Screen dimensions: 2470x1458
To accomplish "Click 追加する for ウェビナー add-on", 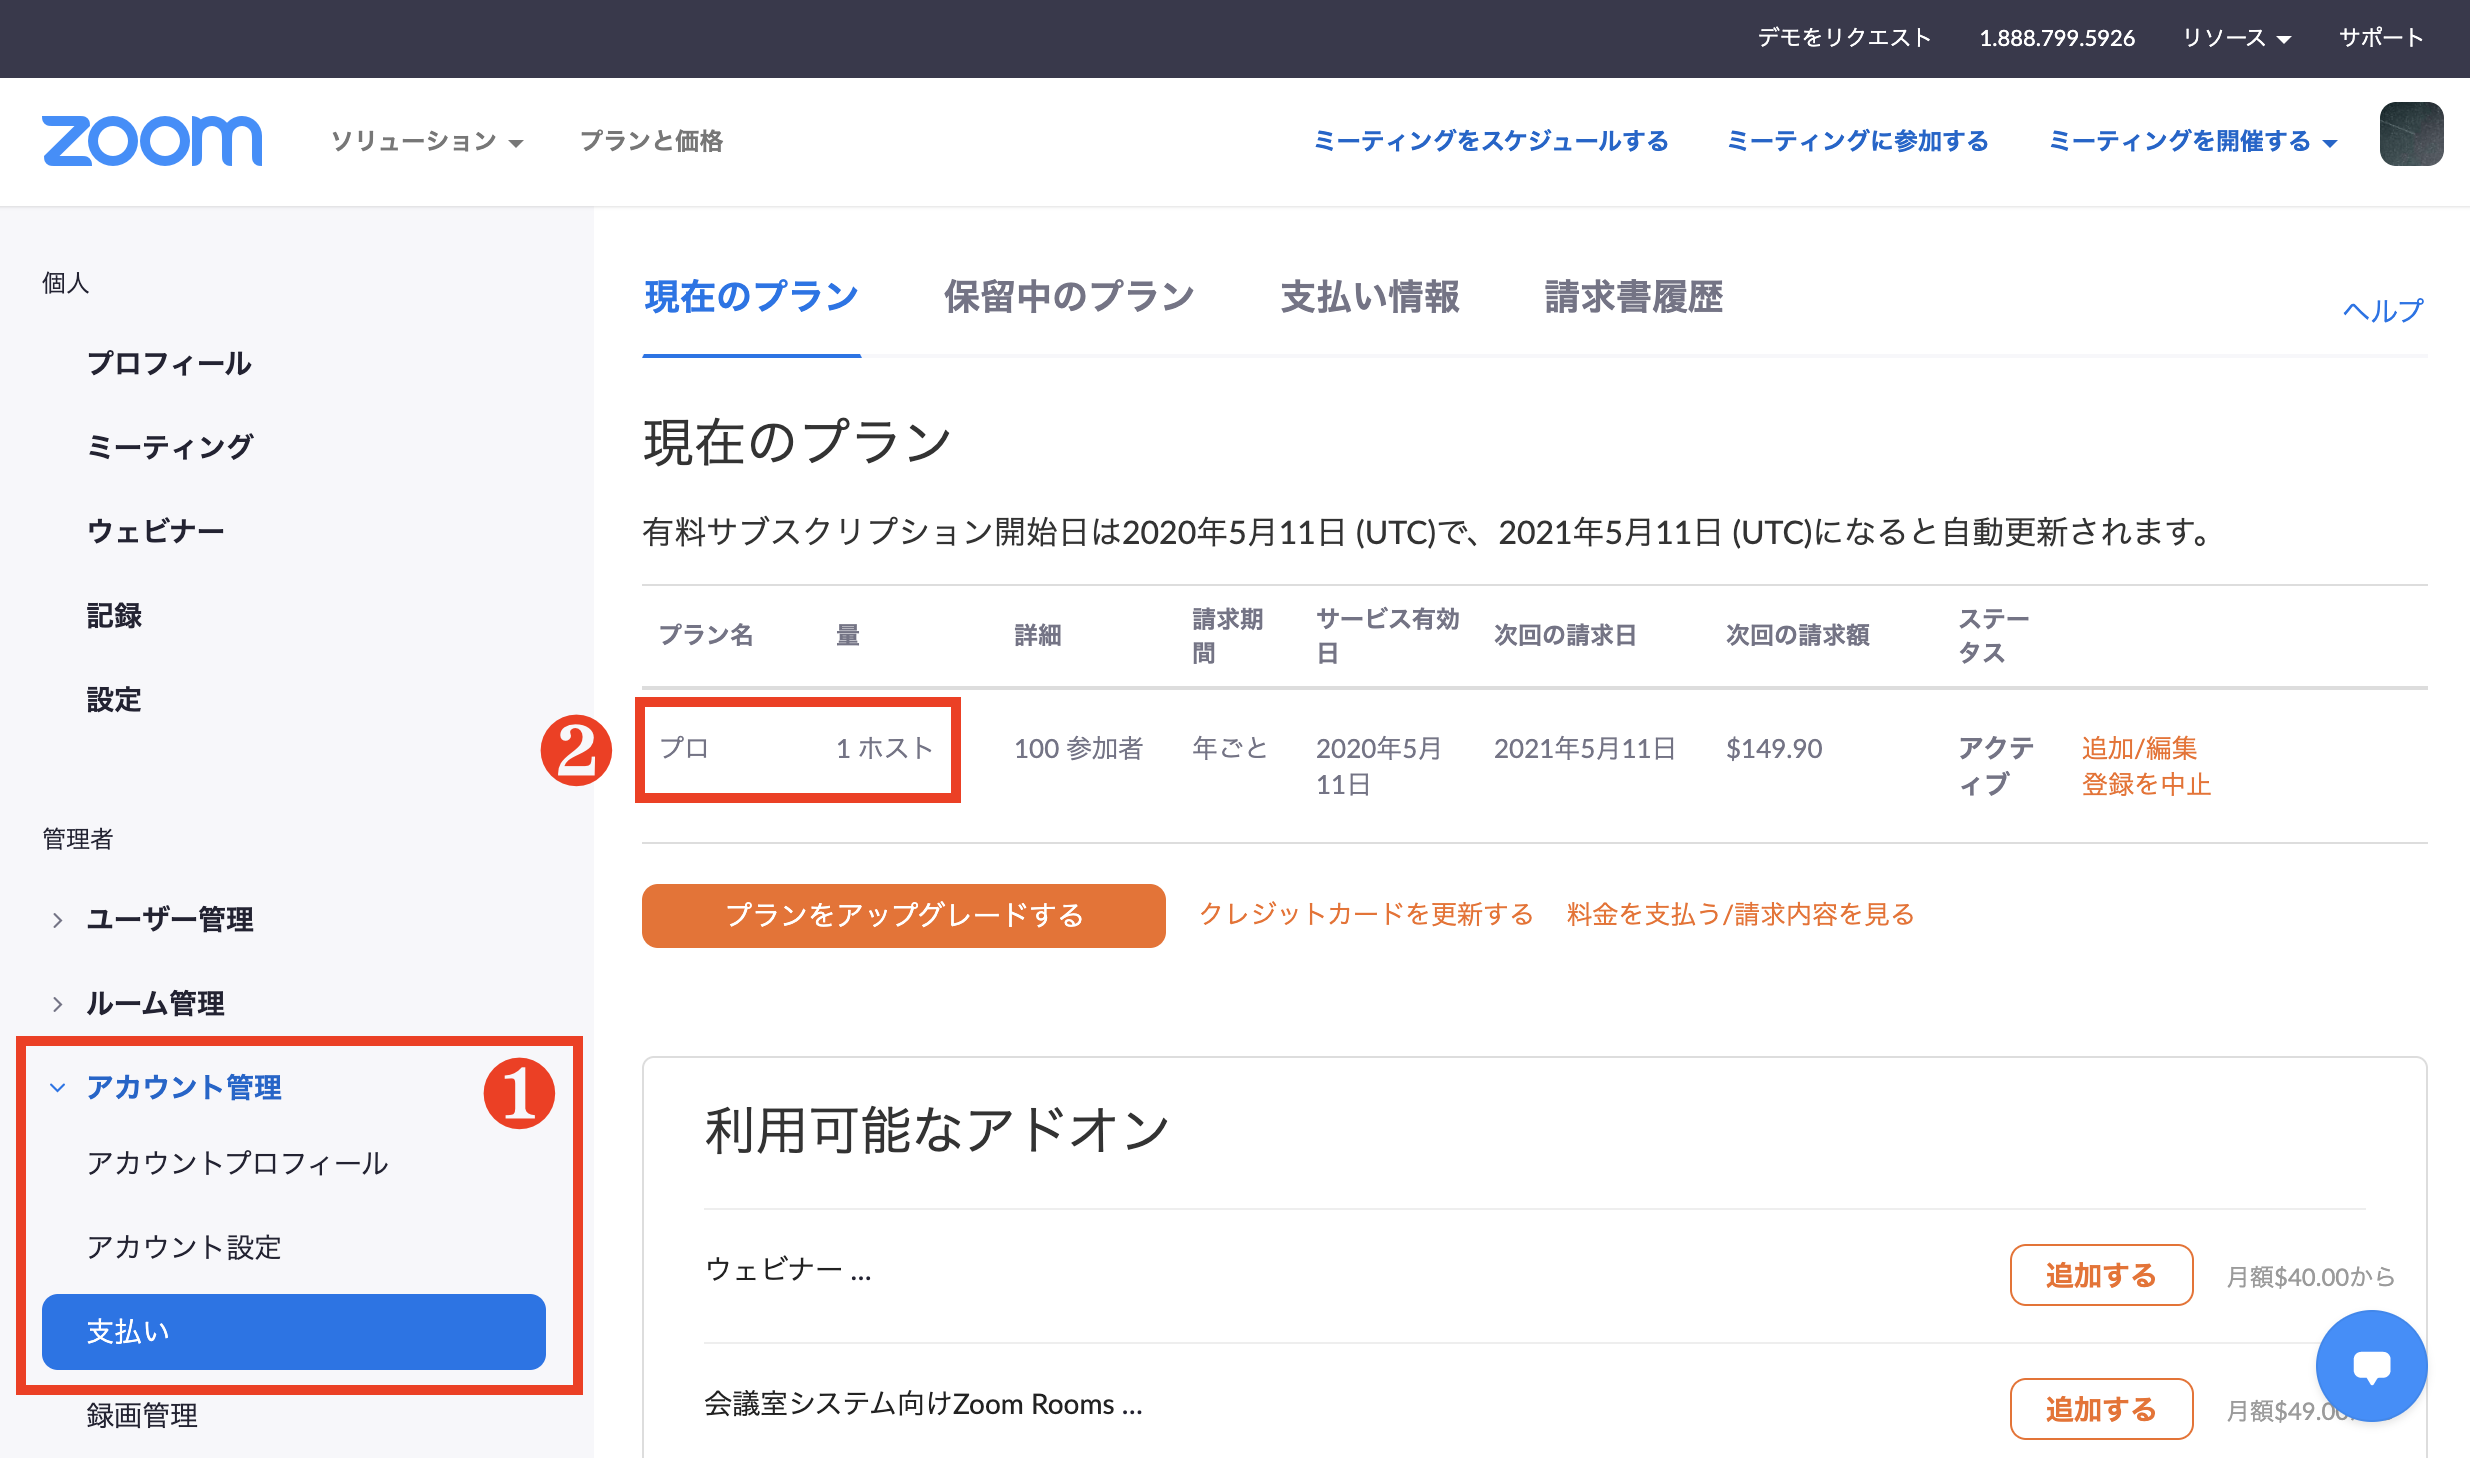I will coord(2101,1275).
